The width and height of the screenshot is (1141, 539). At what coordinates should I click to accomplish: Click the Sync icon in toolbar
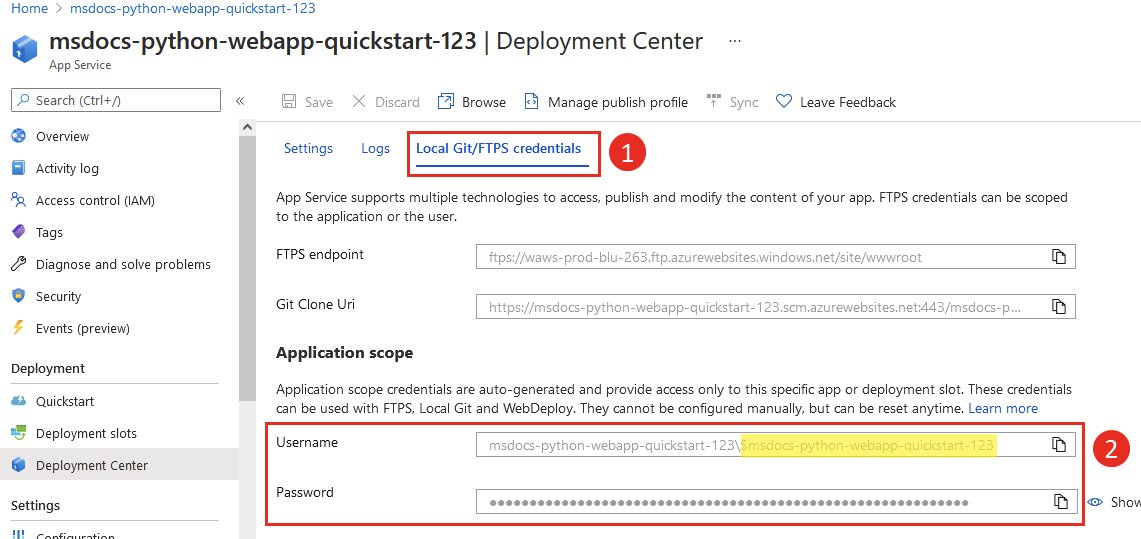[x=714, y=102]
